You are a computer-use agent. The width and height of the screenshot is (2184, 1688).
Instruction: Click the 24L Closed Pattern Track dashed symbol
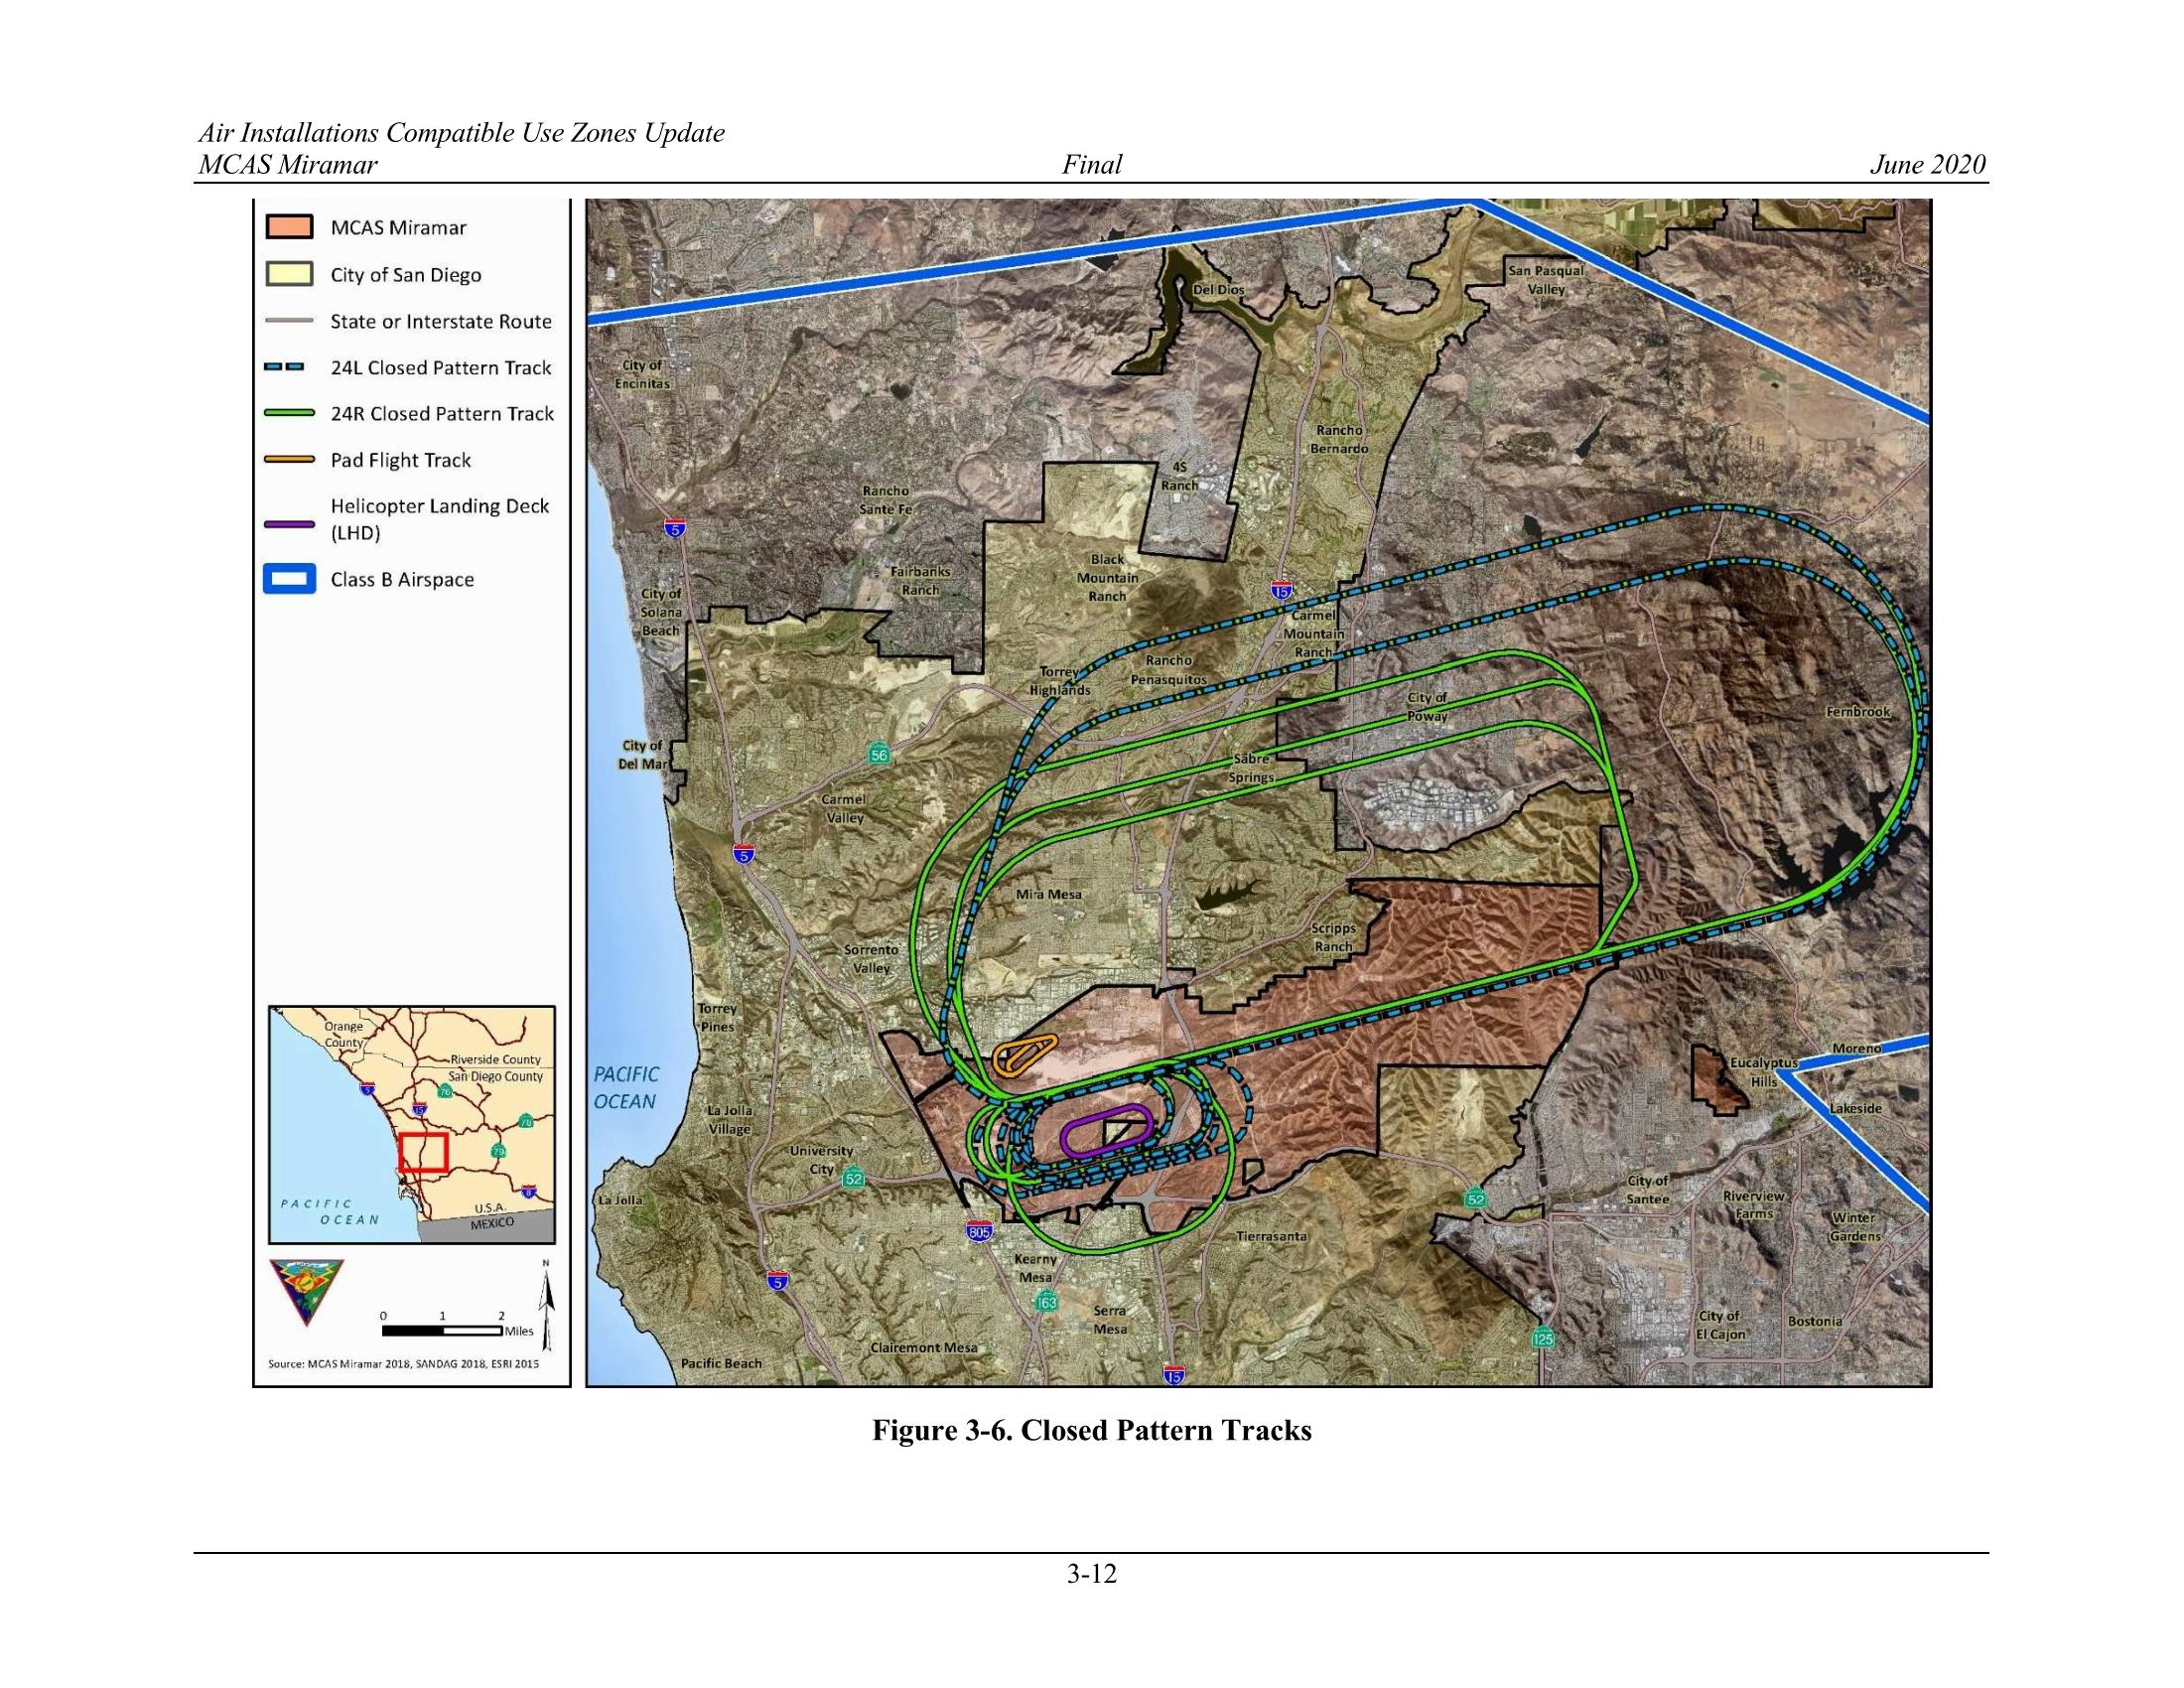pos(285,367)
